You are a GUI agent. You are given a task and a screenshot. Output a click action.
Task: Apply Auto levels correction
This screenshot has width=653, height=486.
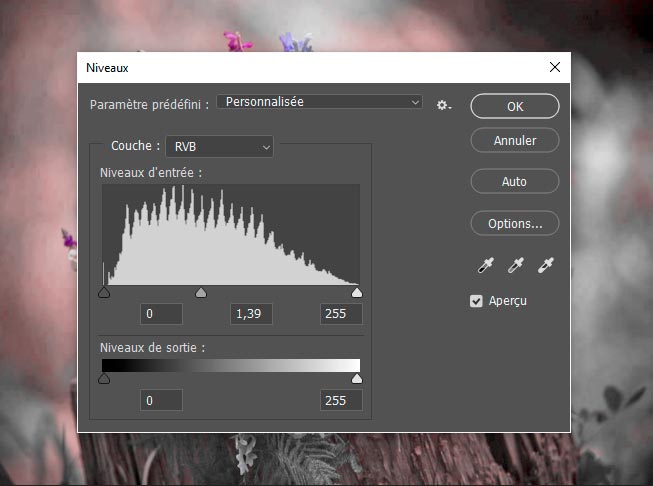514,182
